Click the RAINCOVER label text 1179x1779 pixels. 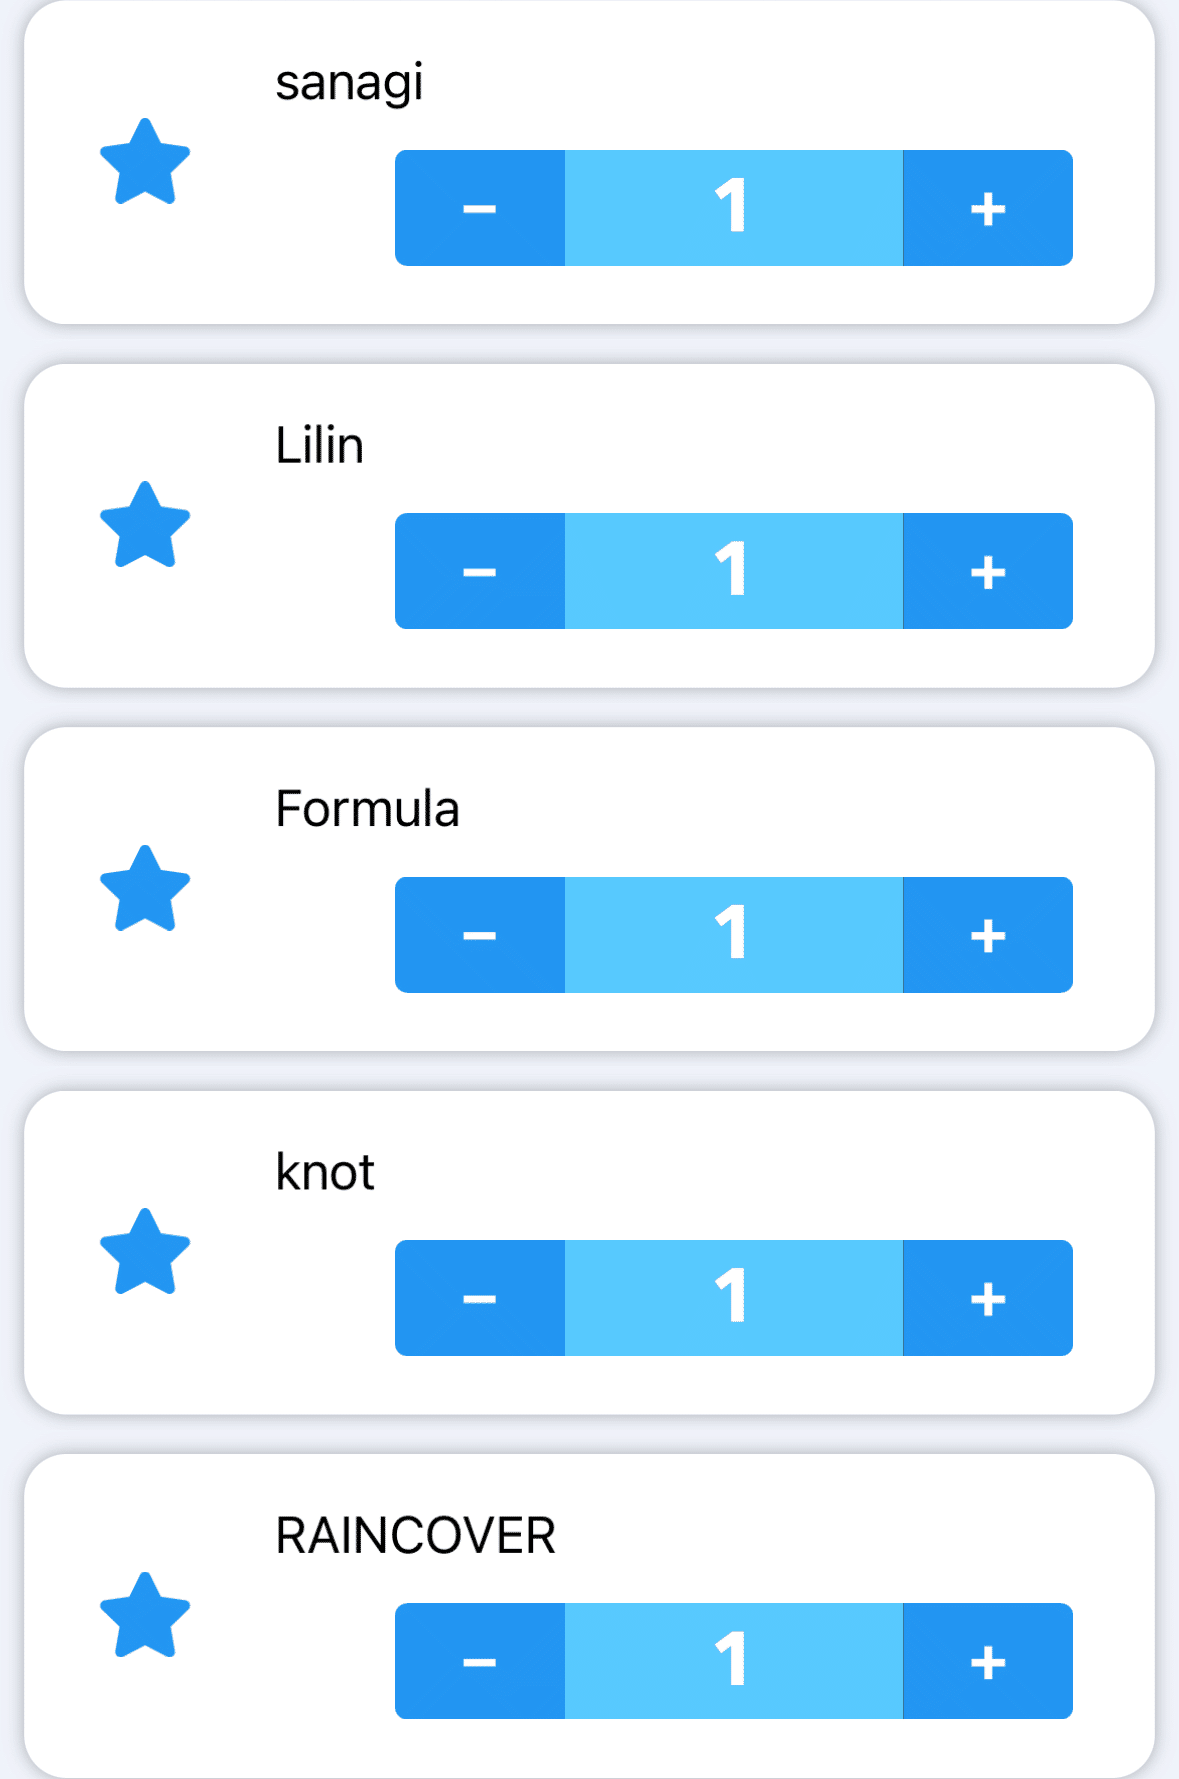(x=415, y=1536)
